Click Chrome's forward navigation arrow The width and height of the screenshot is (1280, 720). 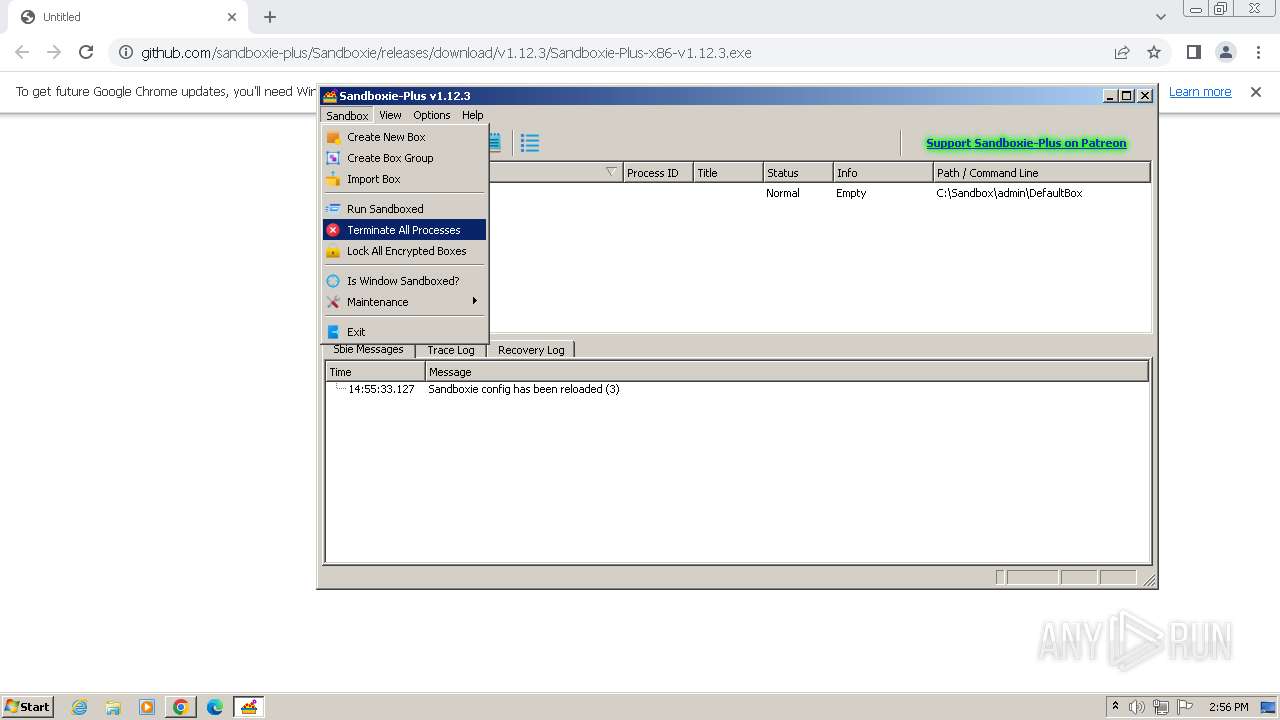54,52
